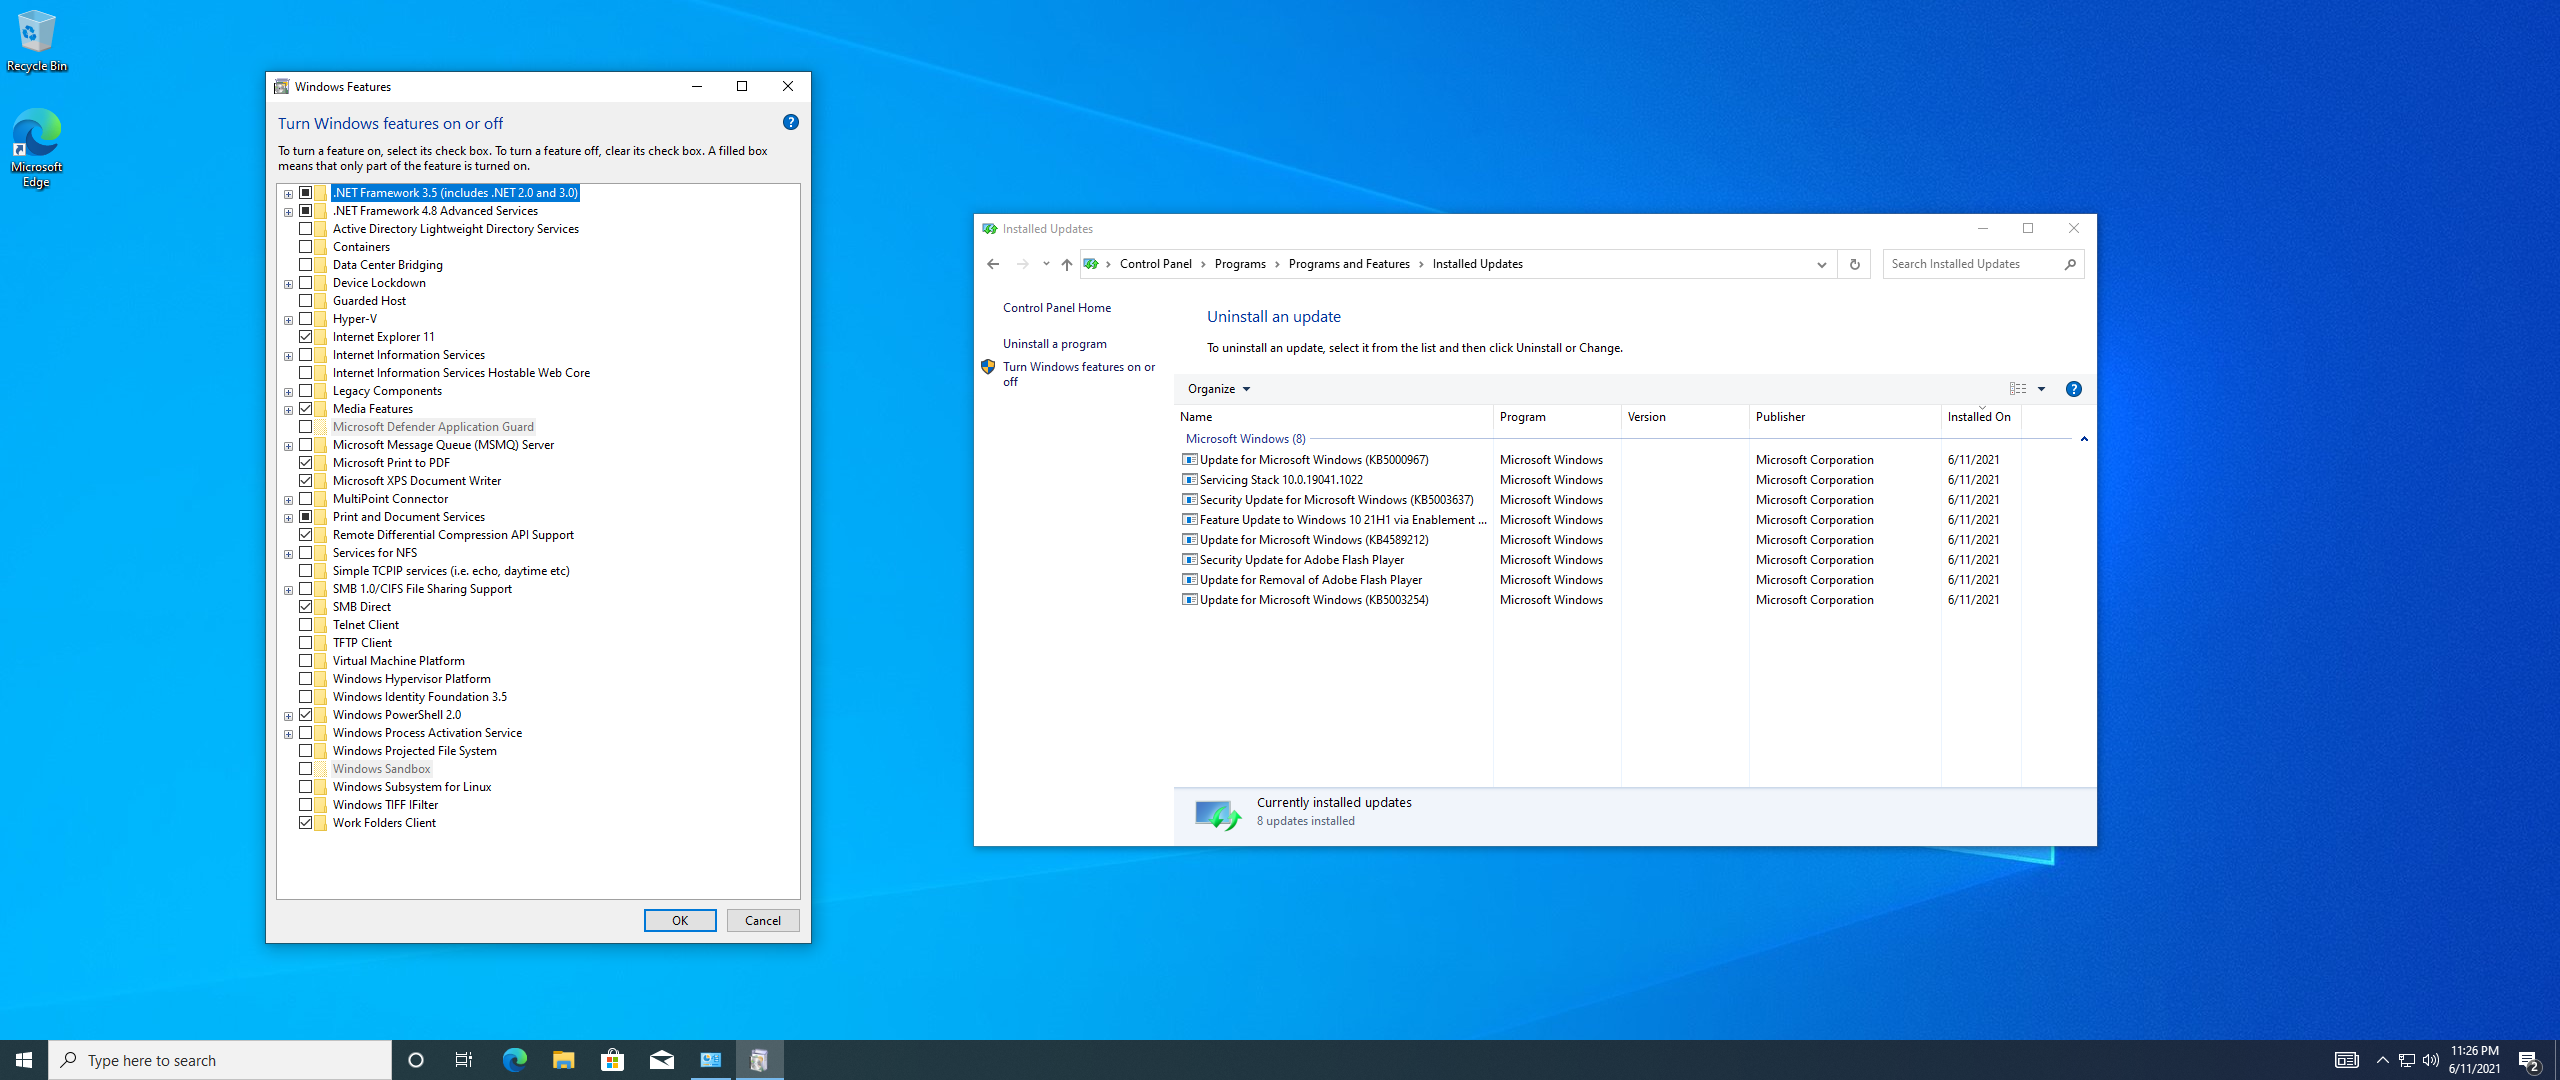Click the Installed Updates help icon
Viewport: 2560px width, 1080px height.
[2073, 388]
